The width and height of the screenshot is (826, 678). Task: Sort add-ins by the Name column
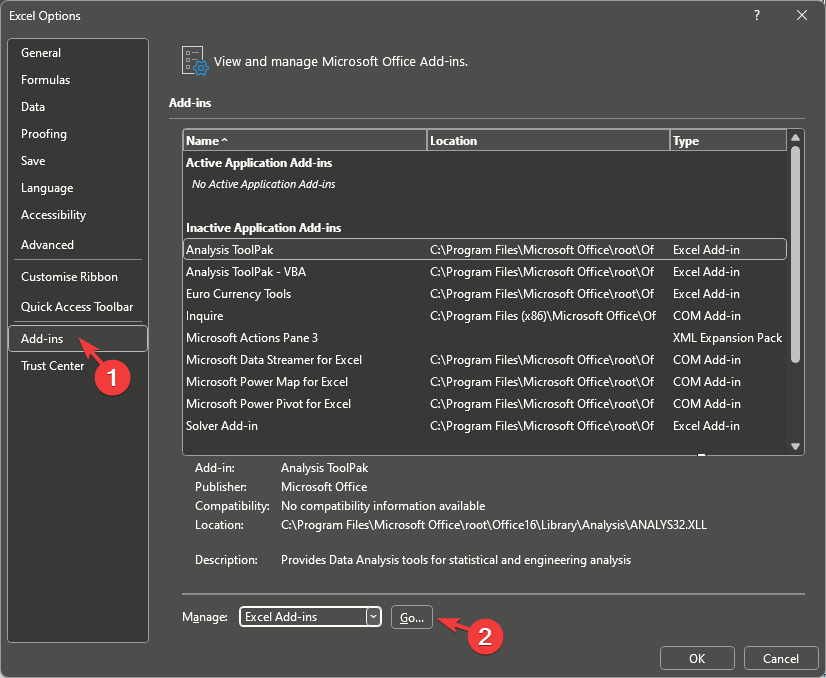click(x=305, y=141)
